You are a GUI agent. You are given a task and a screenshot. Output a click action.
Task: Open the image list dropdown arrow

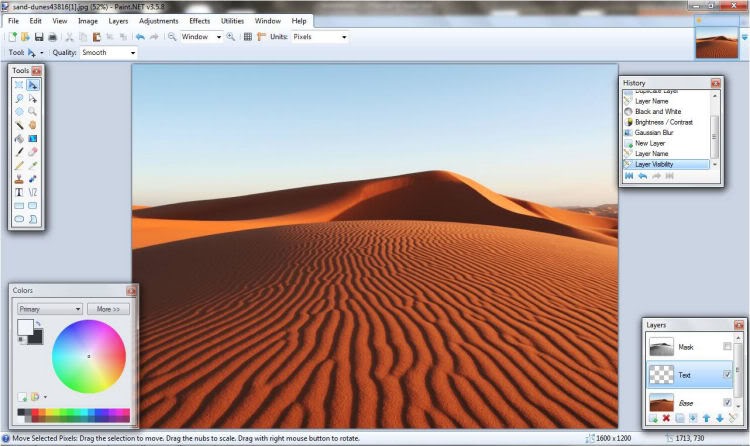744,37
